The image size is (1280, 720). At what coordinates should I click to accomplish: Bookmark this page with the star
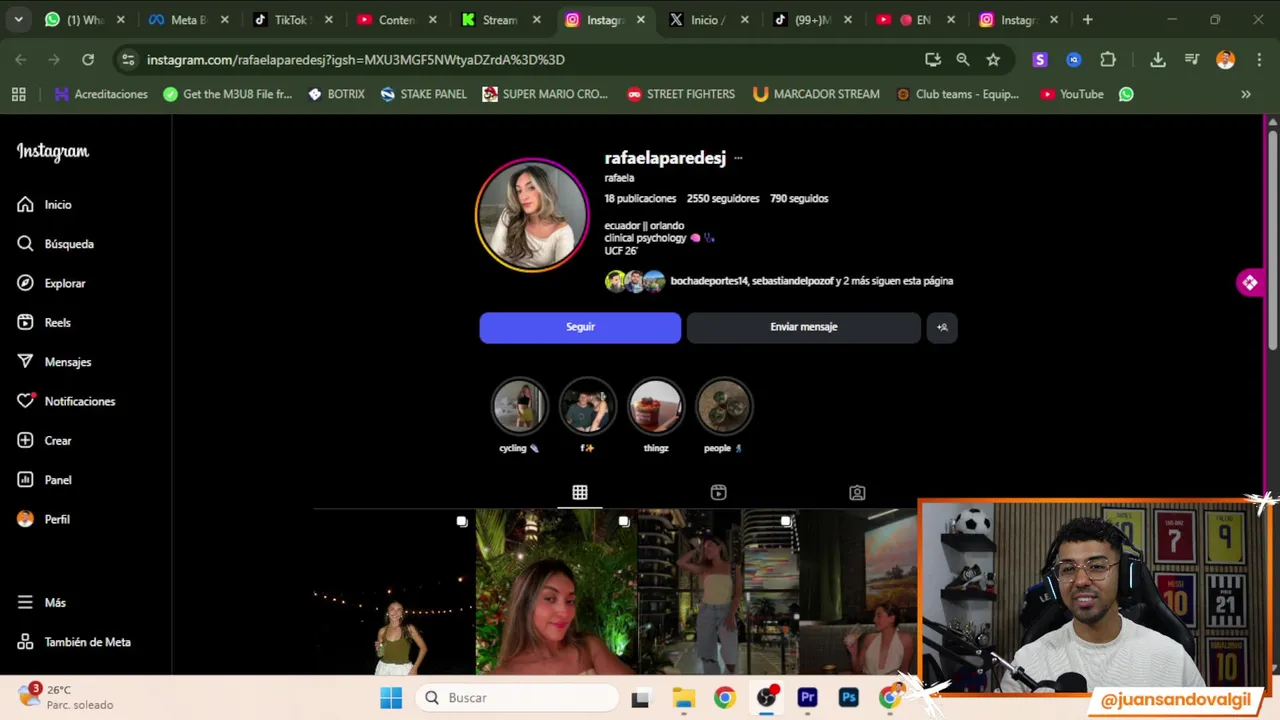point(993,60)
